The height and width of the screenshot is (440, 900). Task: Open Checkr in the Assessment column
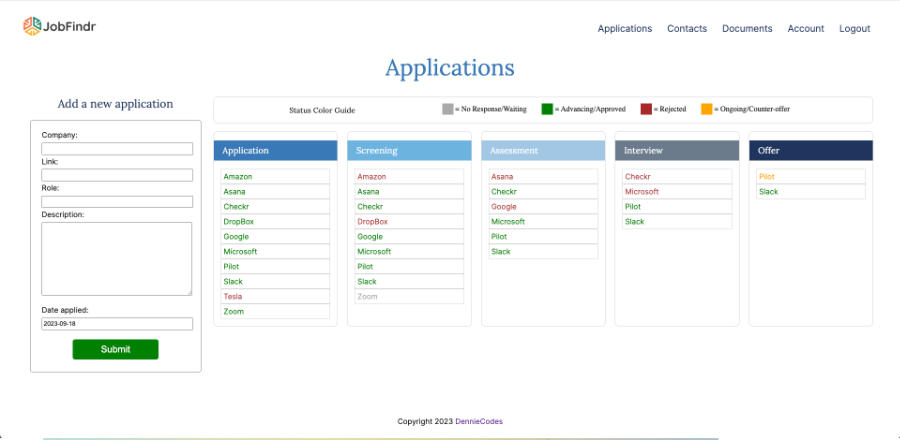pos(543,192)
